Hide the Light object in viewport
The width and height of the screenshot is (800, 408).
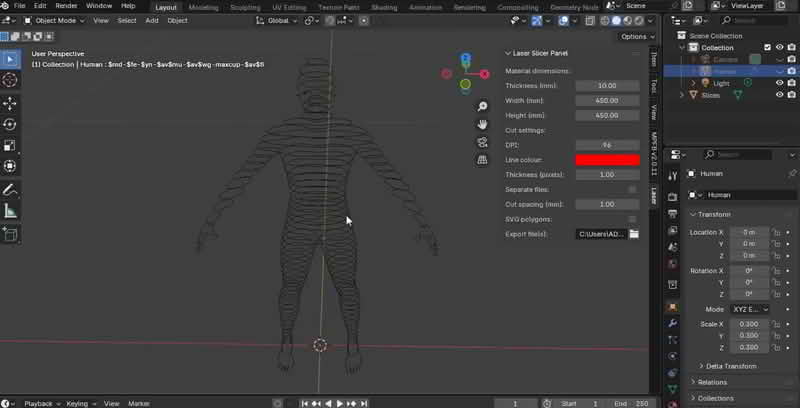[779, 83]
